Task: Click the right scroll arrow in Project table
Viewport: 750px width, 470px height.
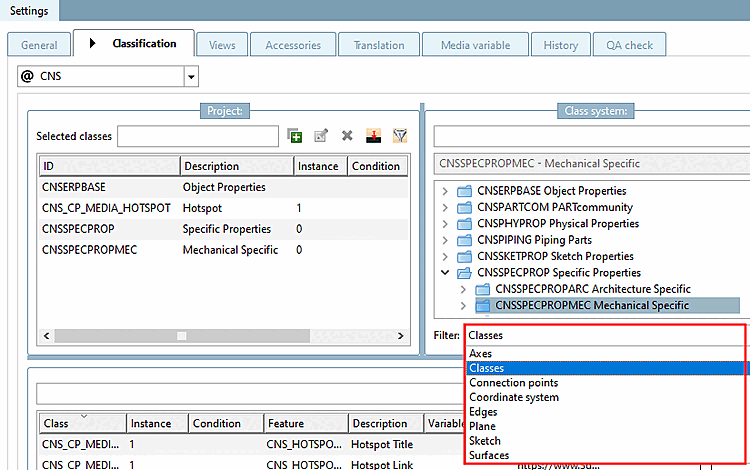Action: pos(401,336)
